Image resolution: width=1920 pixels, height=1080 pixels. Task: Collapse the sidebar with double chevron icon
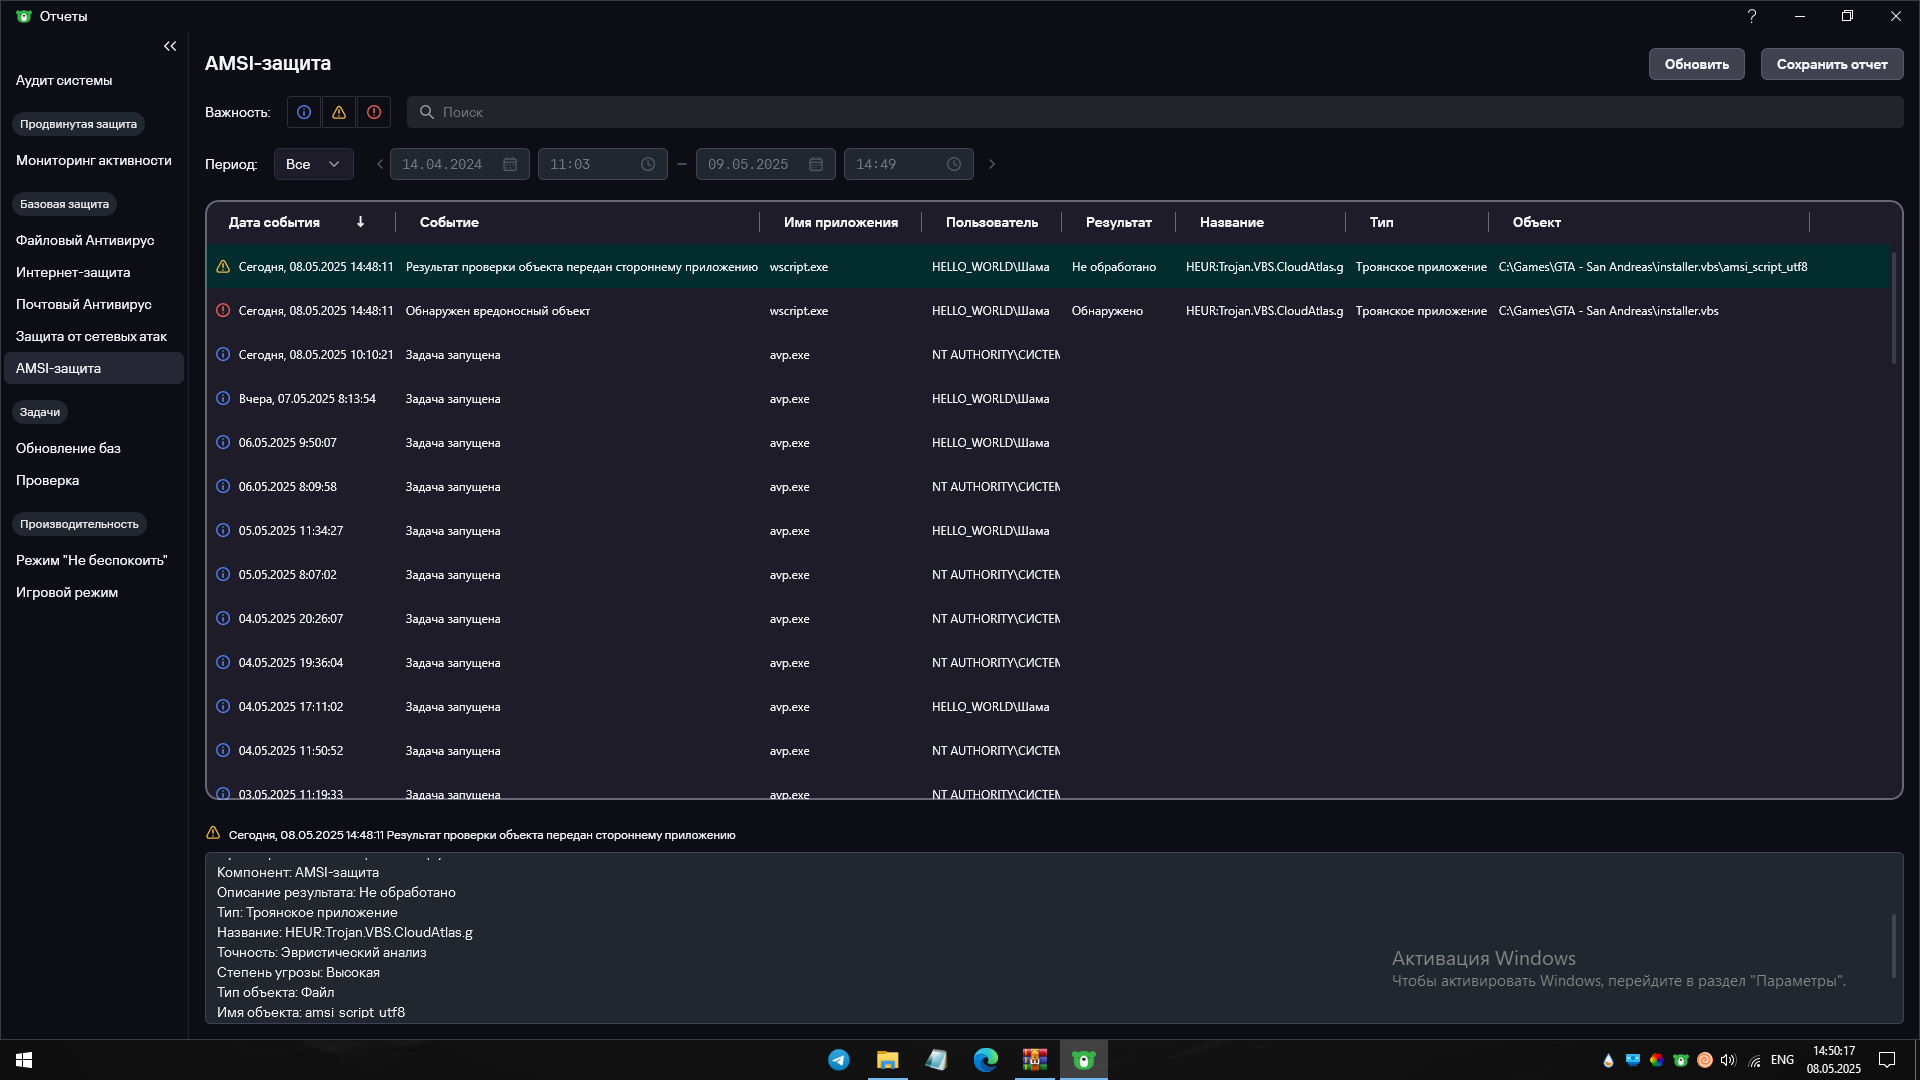point(170,46)
